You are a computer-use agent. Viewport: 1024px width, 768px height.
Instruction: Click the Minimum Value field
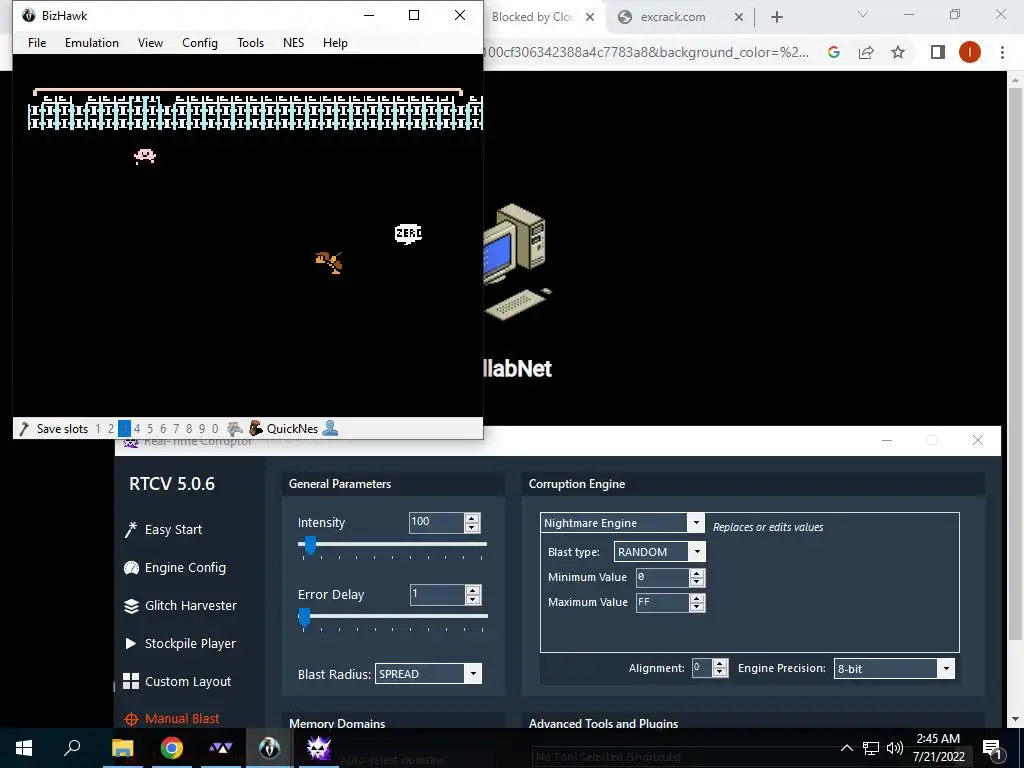662,577
